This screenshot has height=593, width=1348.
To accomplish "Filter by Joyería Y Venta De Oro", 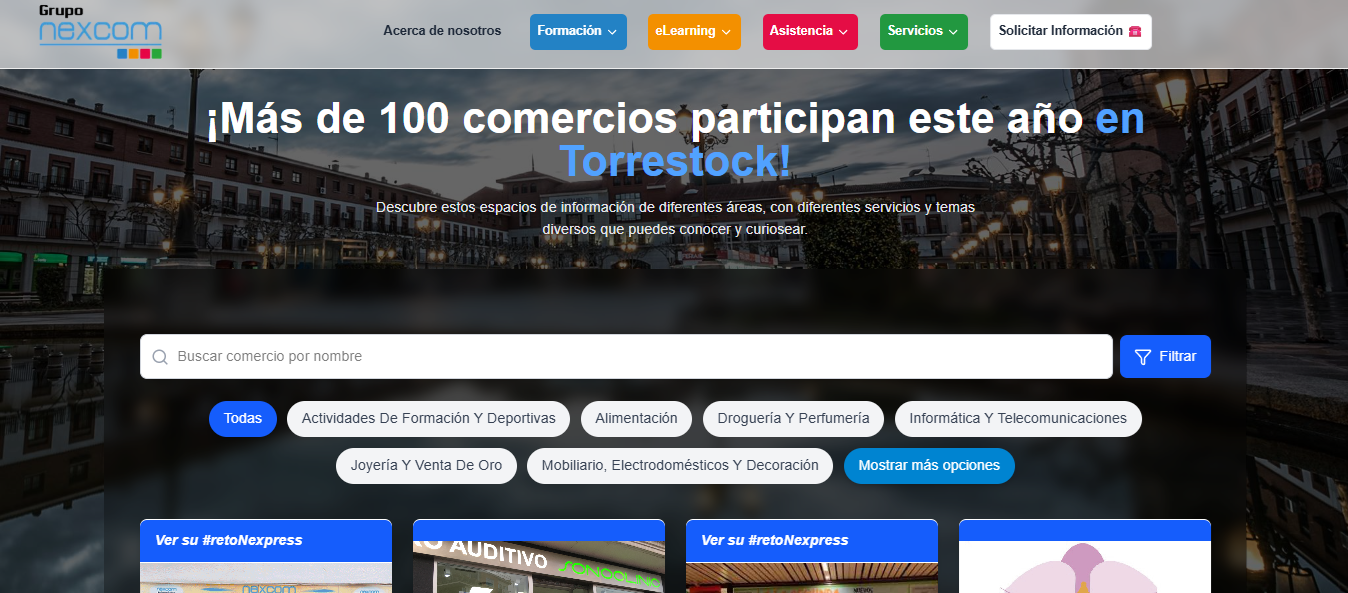I will [426, 465].
